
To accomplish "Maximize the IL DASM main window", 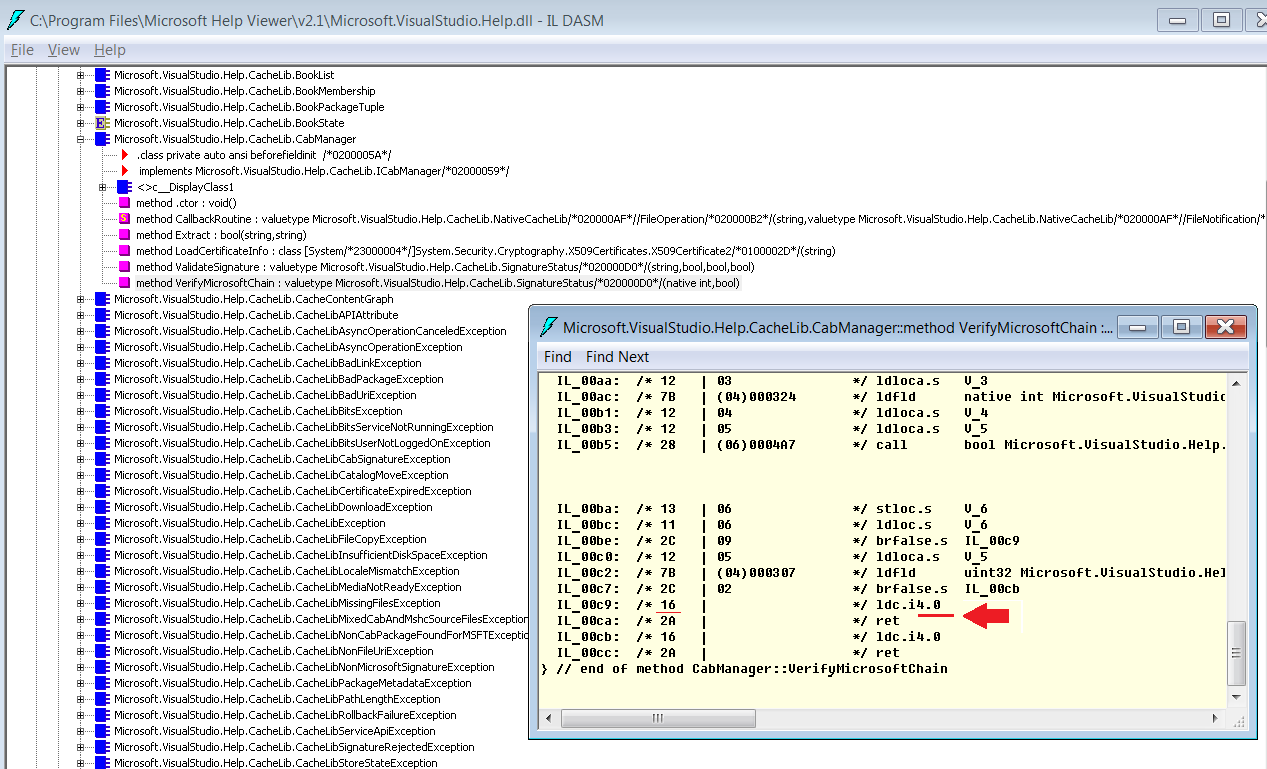I will click(x=1221, y=20).
